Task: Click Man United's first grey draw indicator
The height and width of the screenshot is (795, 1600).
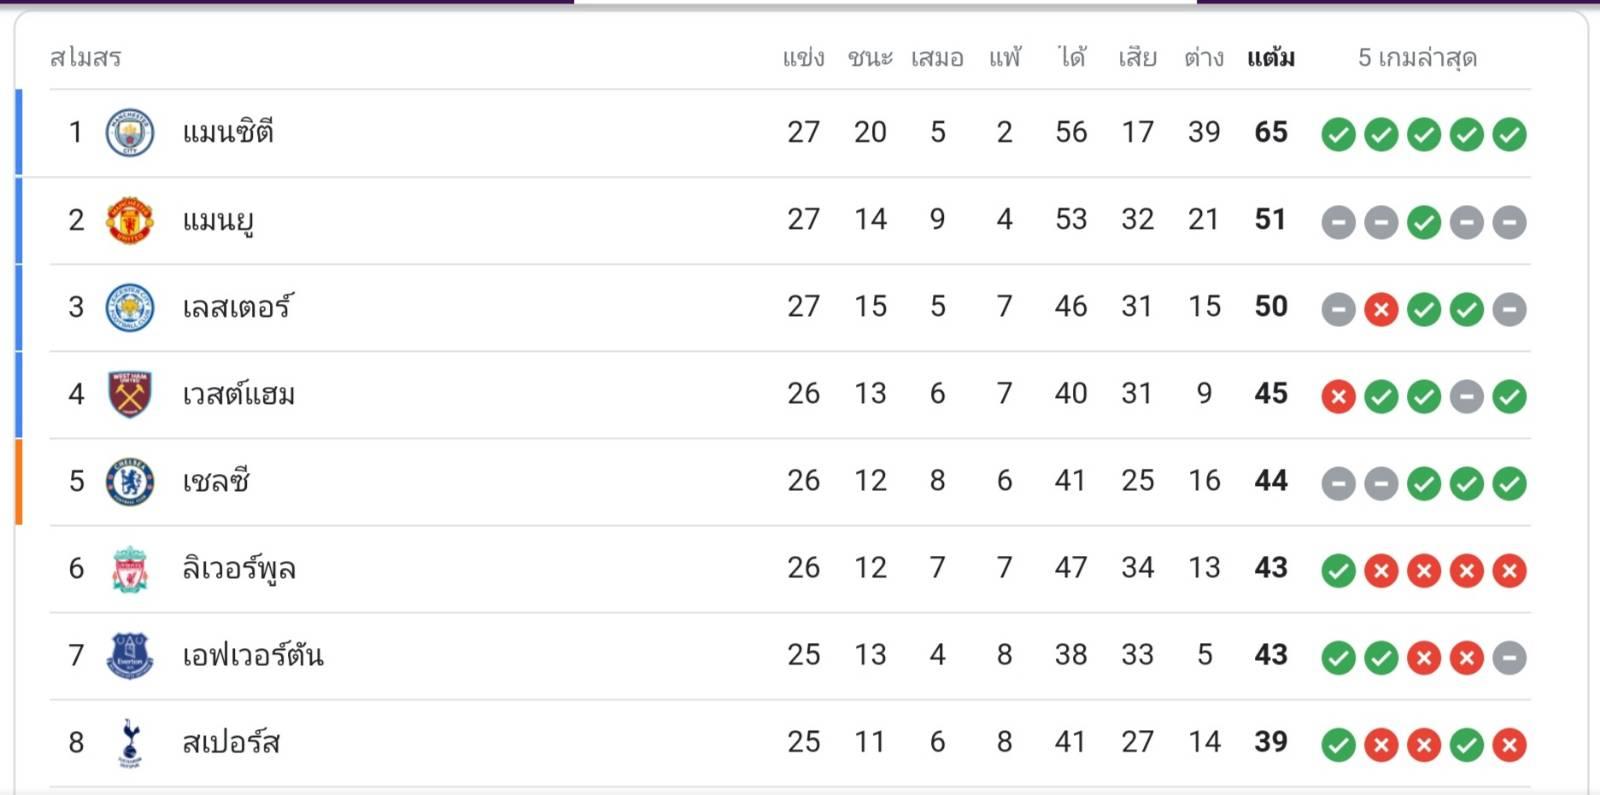Action: point(1338,222)
